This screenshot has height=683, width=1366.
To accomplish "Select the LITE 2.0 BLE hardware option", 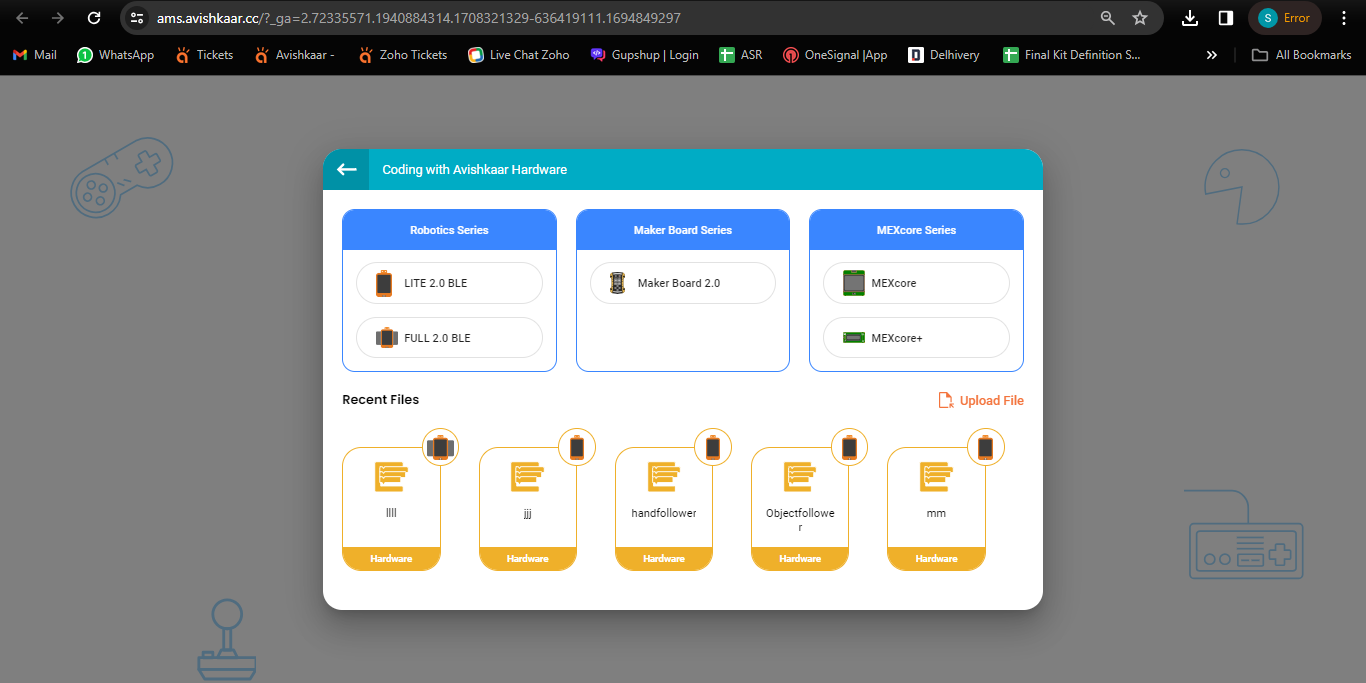I will coord(449,283).
